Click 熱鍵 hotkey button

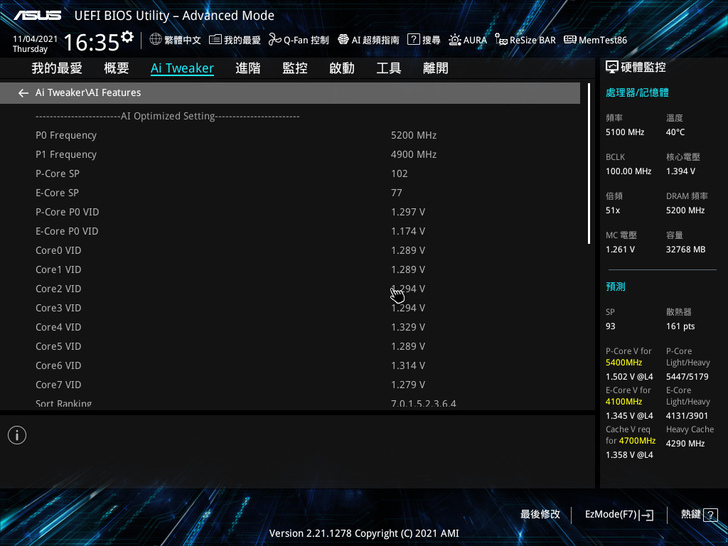tap(699, 514)
